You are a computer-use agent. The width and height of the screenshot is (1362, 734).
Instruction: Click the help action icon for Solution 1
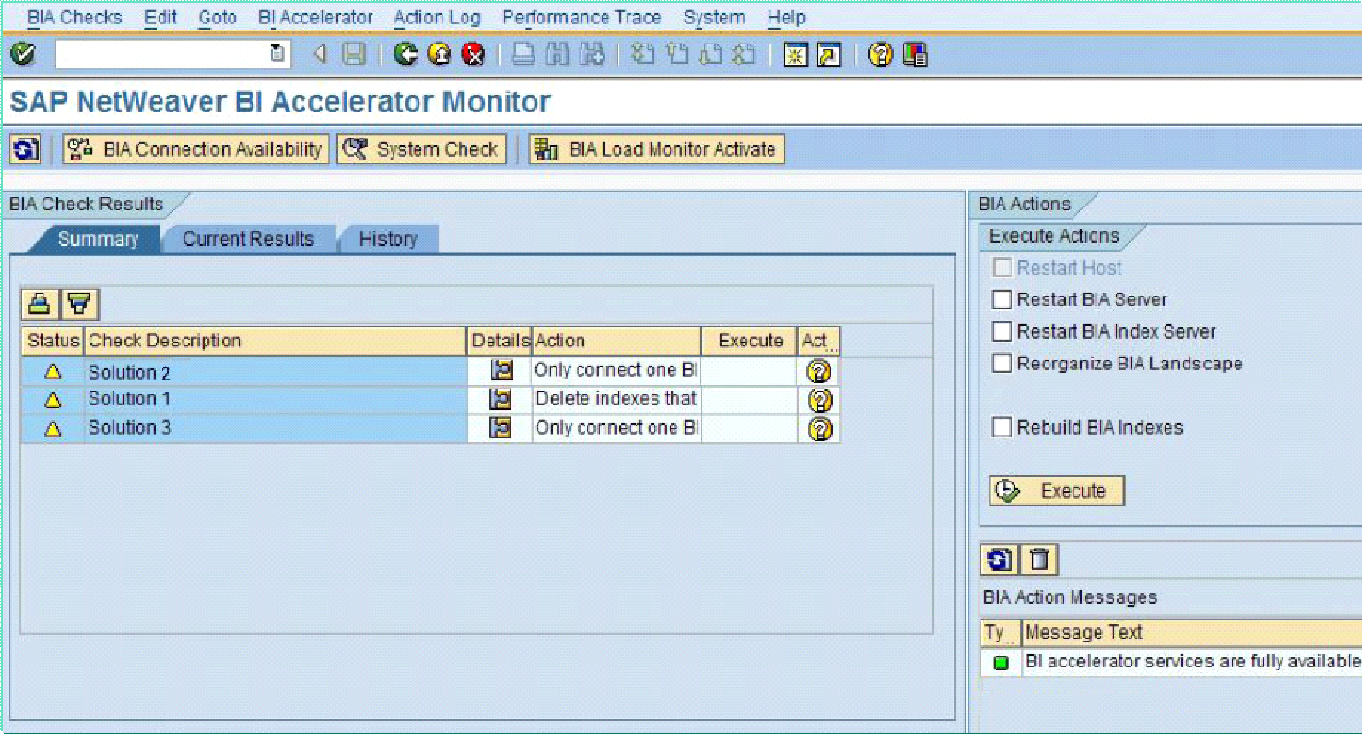[819, 401]
